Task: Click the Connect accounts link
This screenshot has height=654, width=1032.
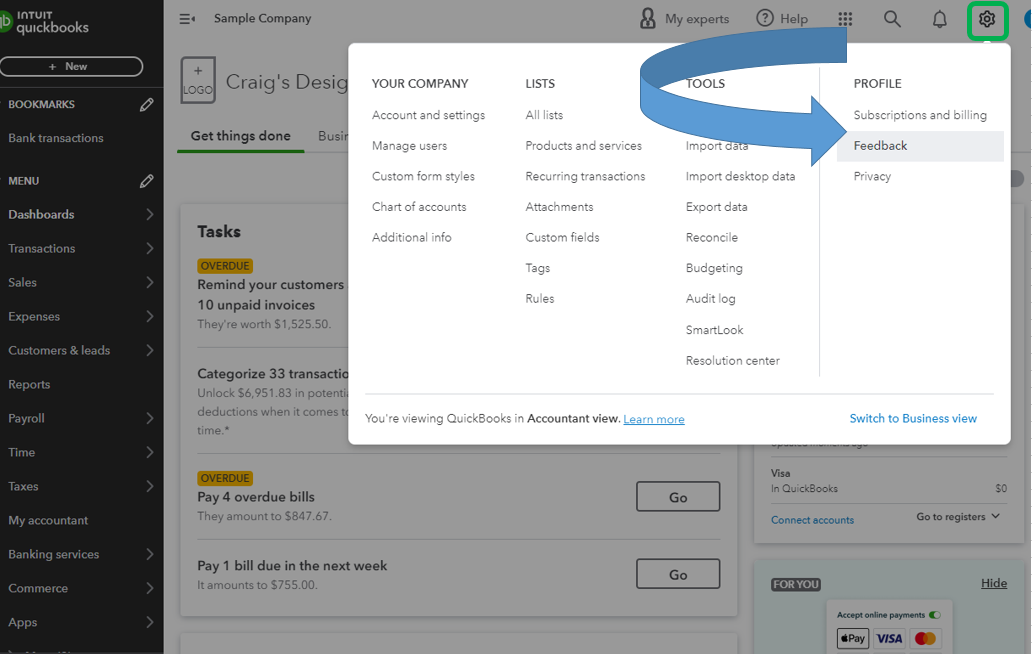Action: click(x=812, y=520)
